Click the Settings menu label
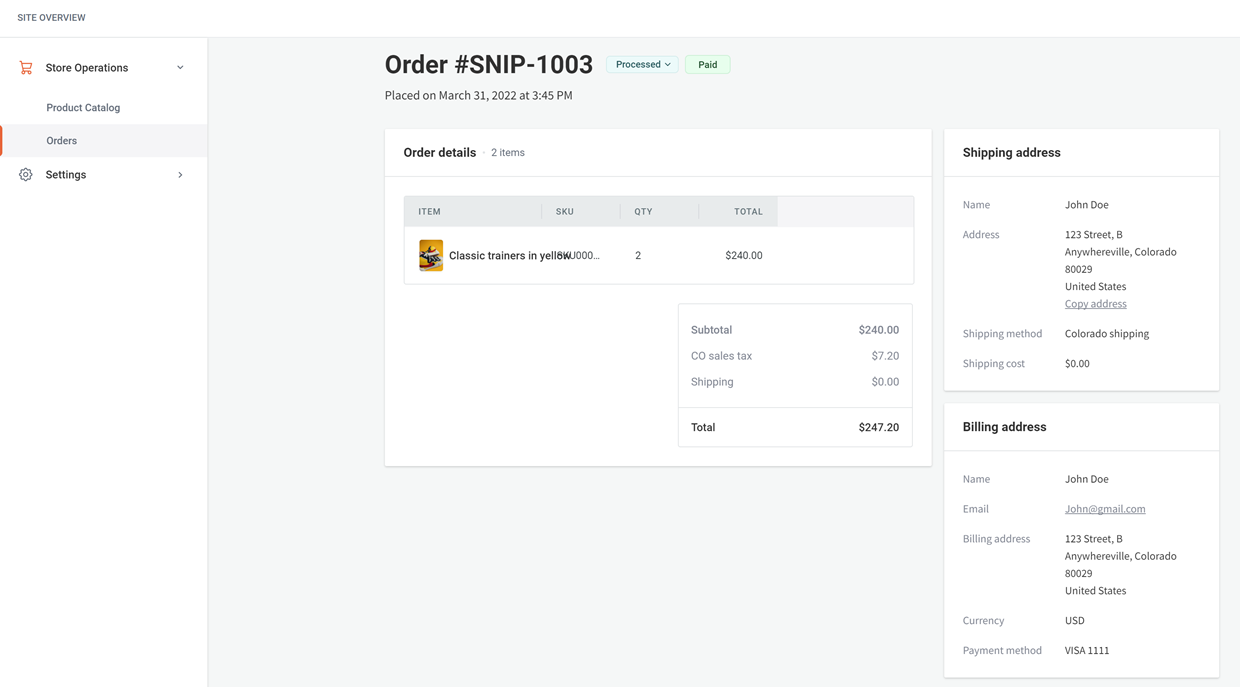This screenshot has width=1240, height=687. pos(66,175)
